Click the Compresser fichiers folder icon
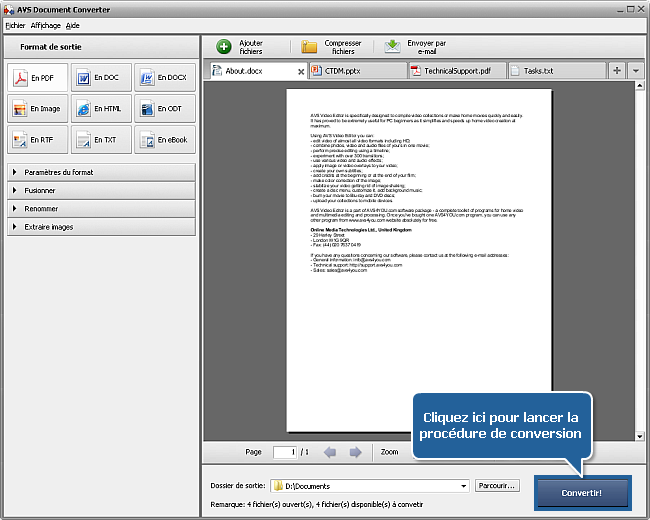 coord(309,47)
